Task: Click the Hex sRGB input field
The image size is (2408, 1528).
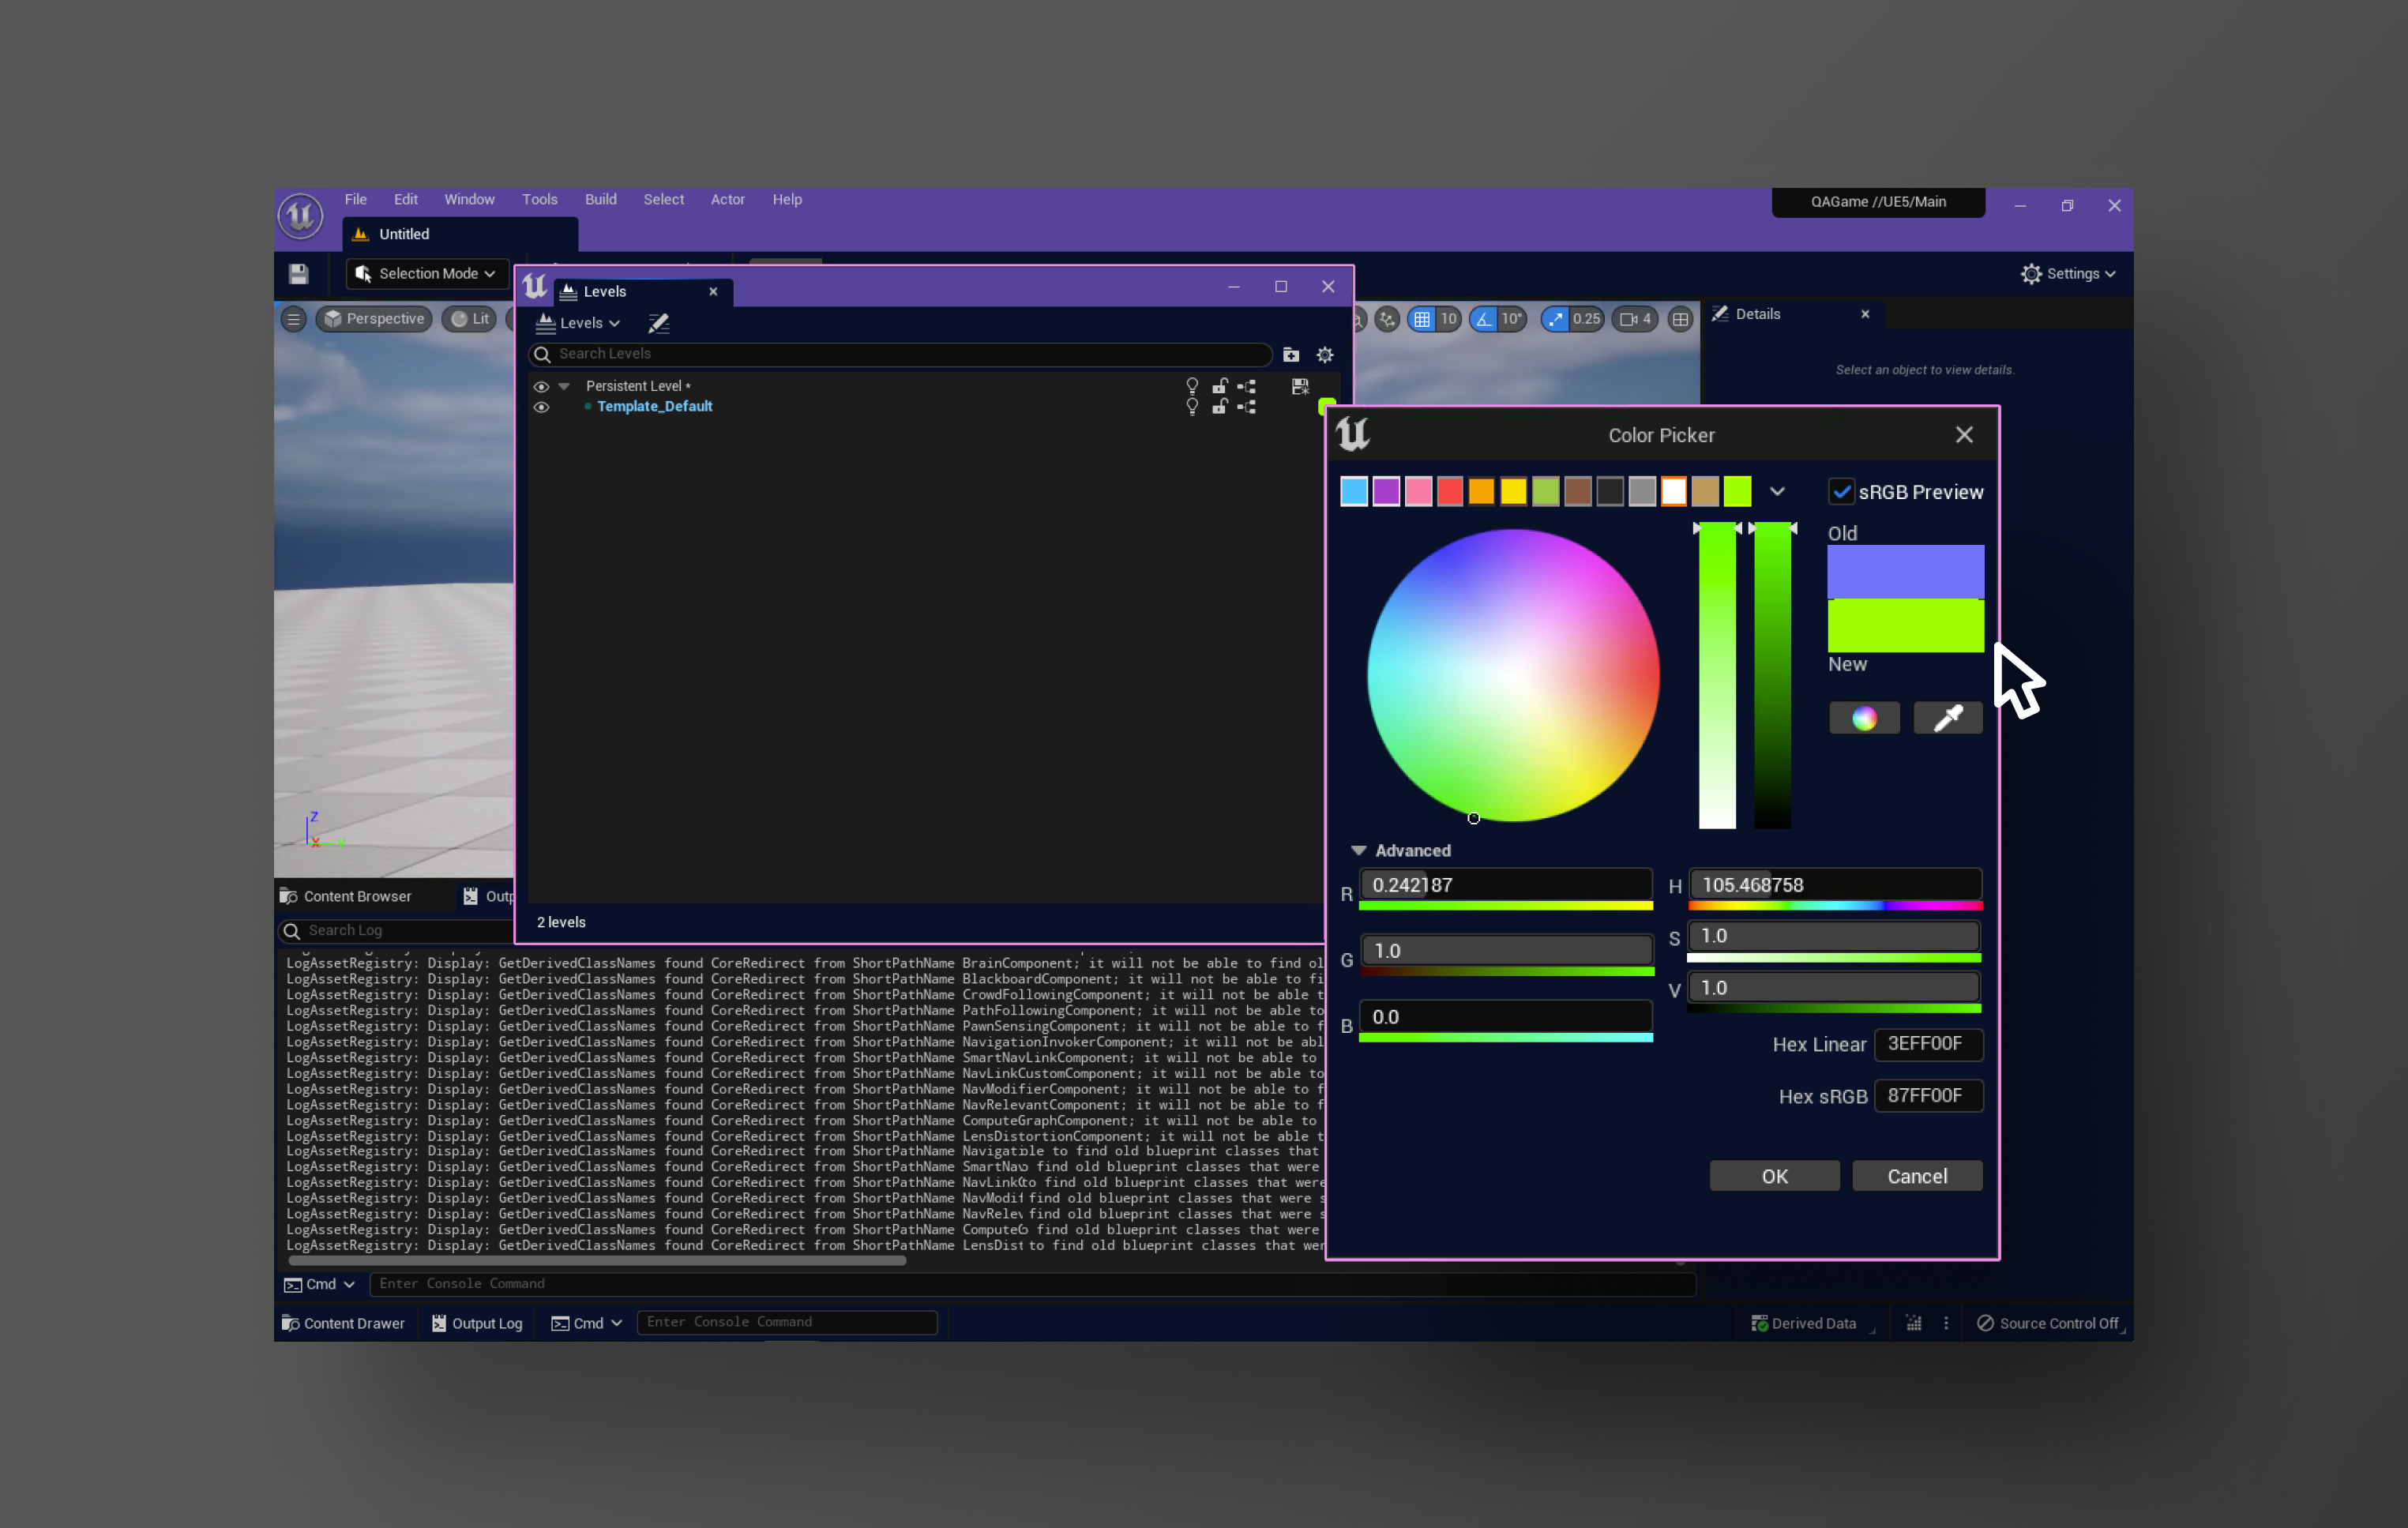Action: point(1926,1095)
